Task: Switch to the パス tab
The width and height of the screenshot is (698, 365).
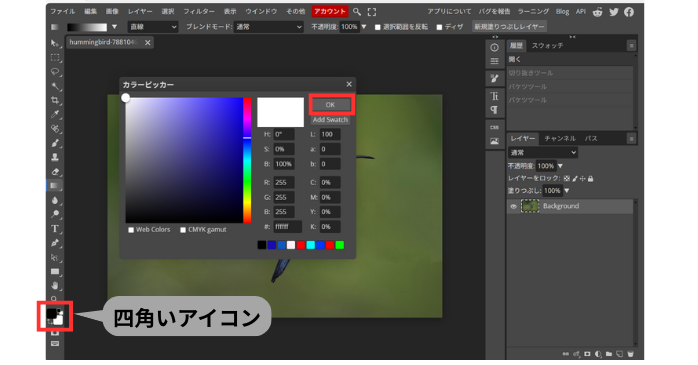Action: point(591,139)
